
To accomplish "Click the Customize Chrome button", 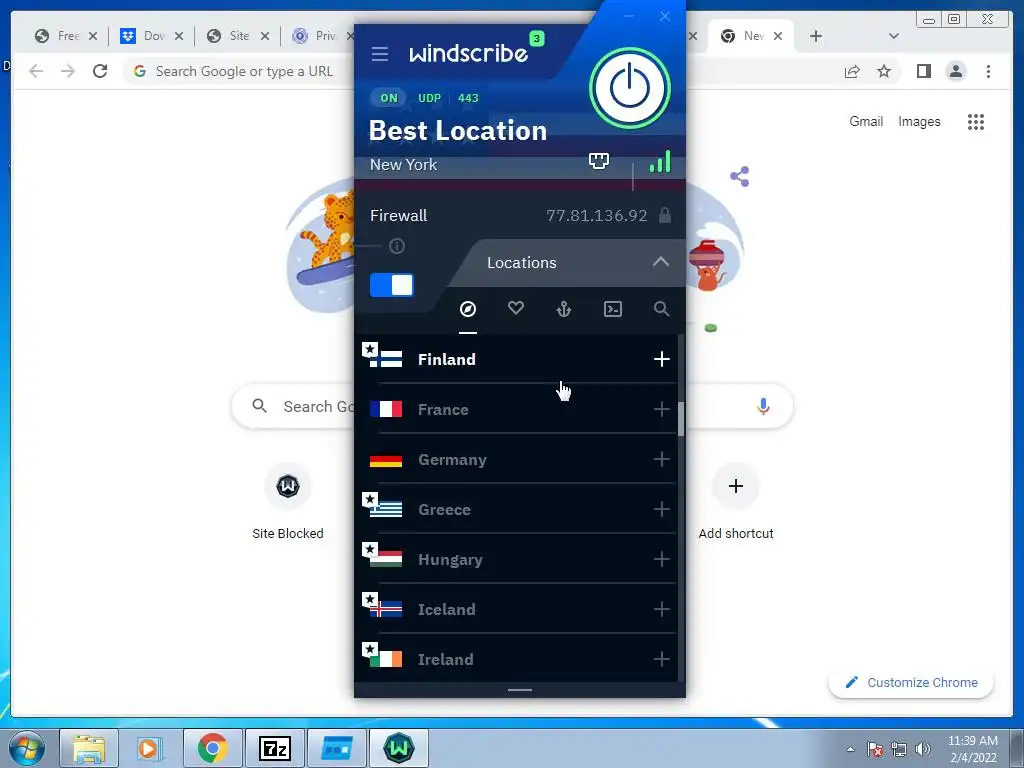I will point(911,682).
